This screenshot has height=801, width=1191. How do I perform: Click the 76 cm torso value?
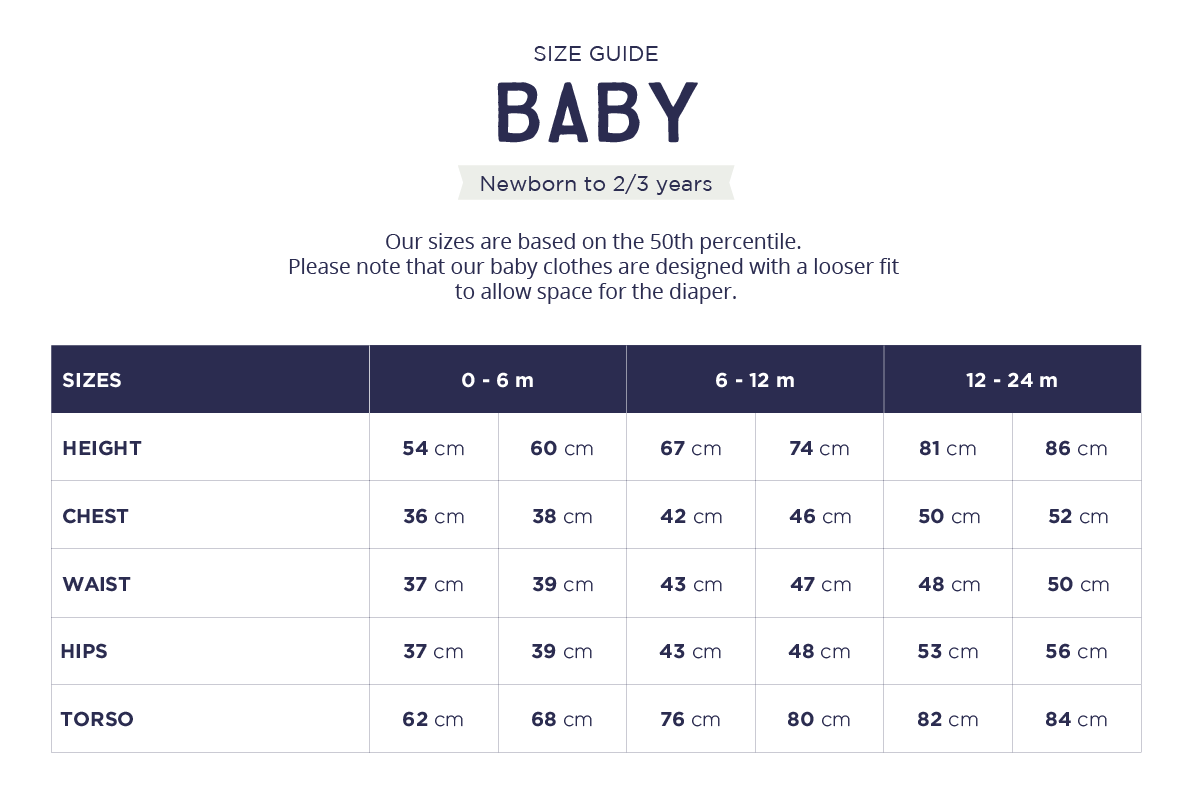coord(690,719)
